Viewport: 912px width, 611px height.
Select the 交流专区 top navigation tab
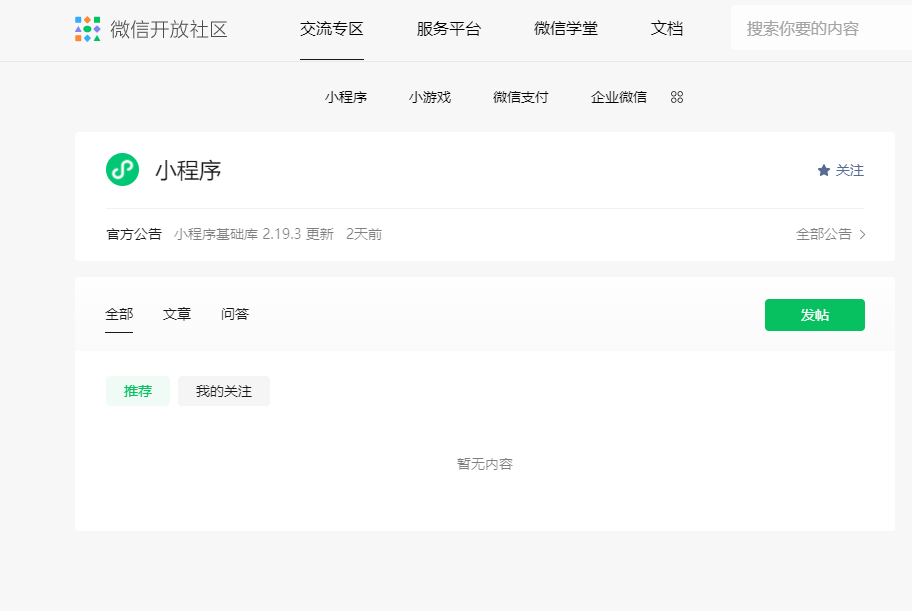(332, 29)
